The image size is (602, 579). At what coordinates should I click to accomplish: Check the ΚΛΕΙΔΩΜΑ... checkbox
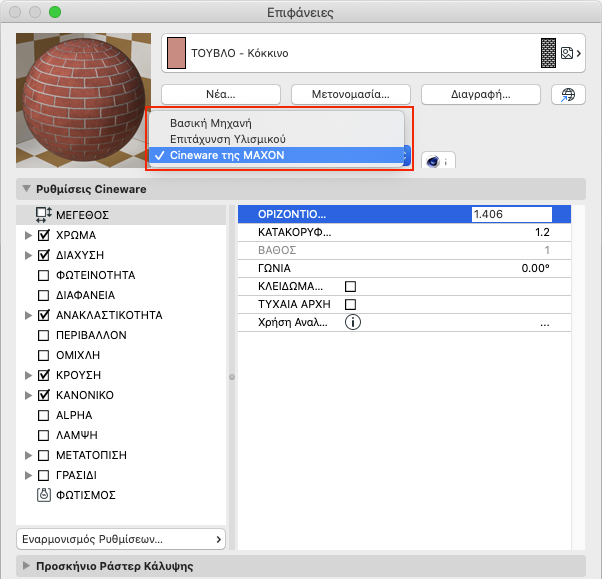[351, 286]
